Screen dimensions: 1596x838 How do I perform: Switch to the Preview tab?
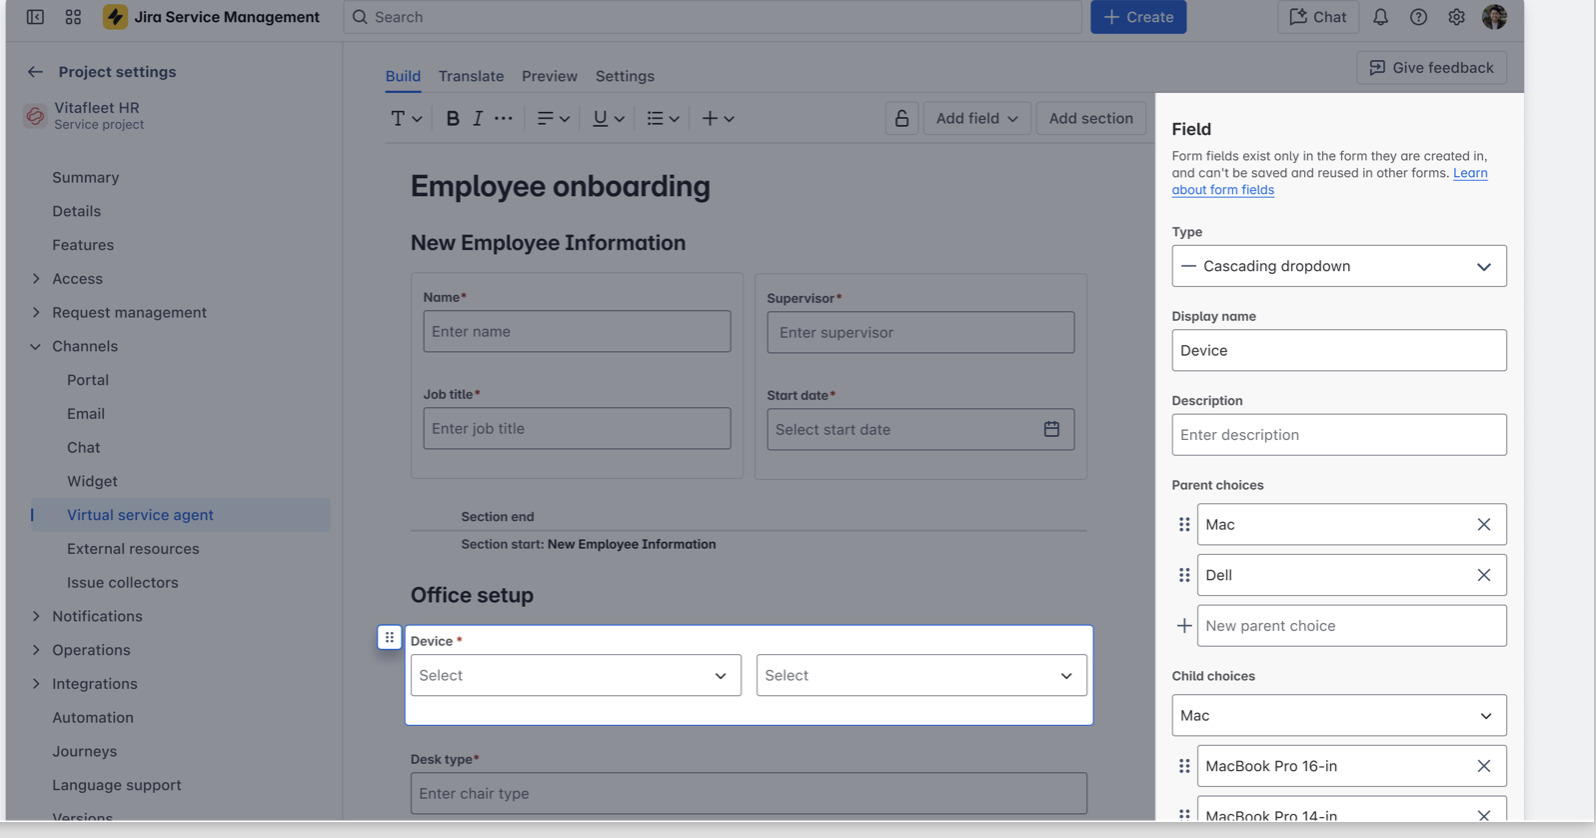coord(549,76)
